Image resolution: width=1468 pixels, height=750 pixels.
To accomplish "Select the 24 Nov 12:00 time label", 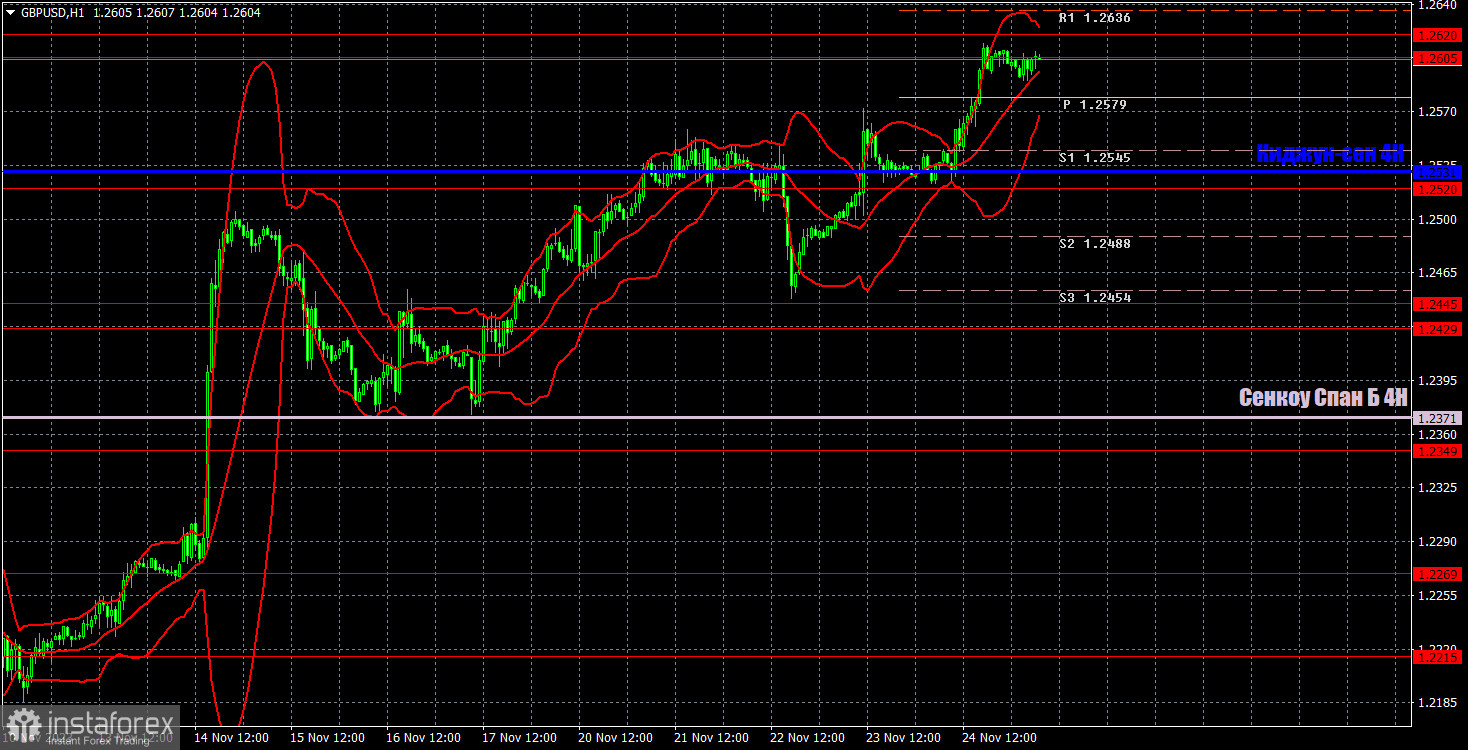I will (999, 738).
